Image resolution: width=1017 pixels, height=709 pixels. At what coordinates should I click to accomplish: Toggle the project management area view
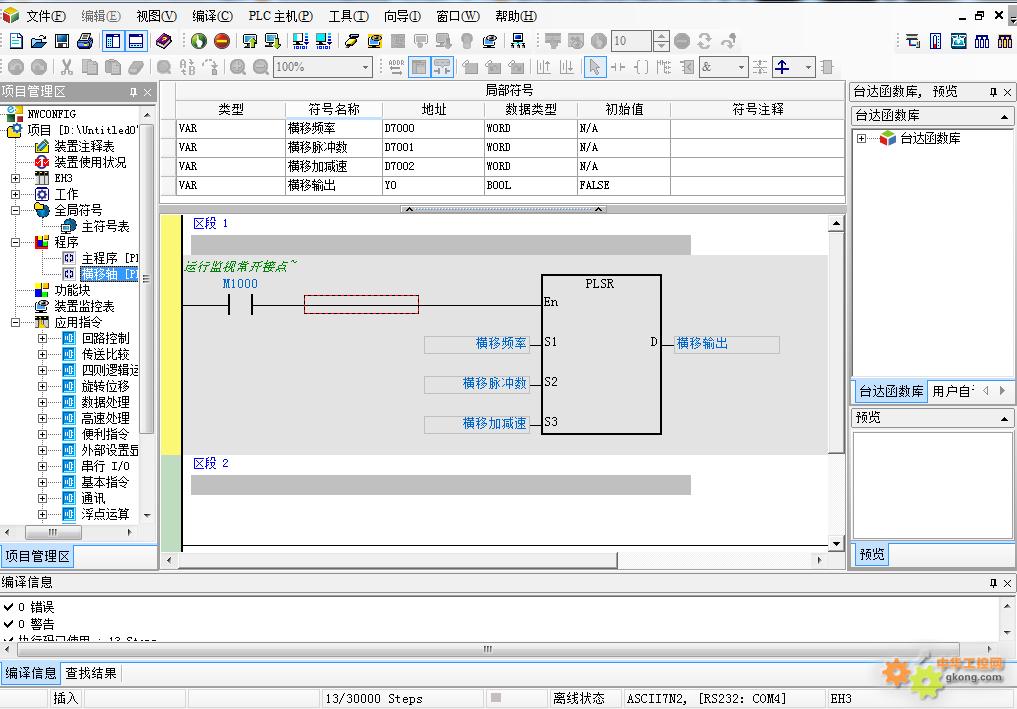pyautogui.click(x=113, y=41)
